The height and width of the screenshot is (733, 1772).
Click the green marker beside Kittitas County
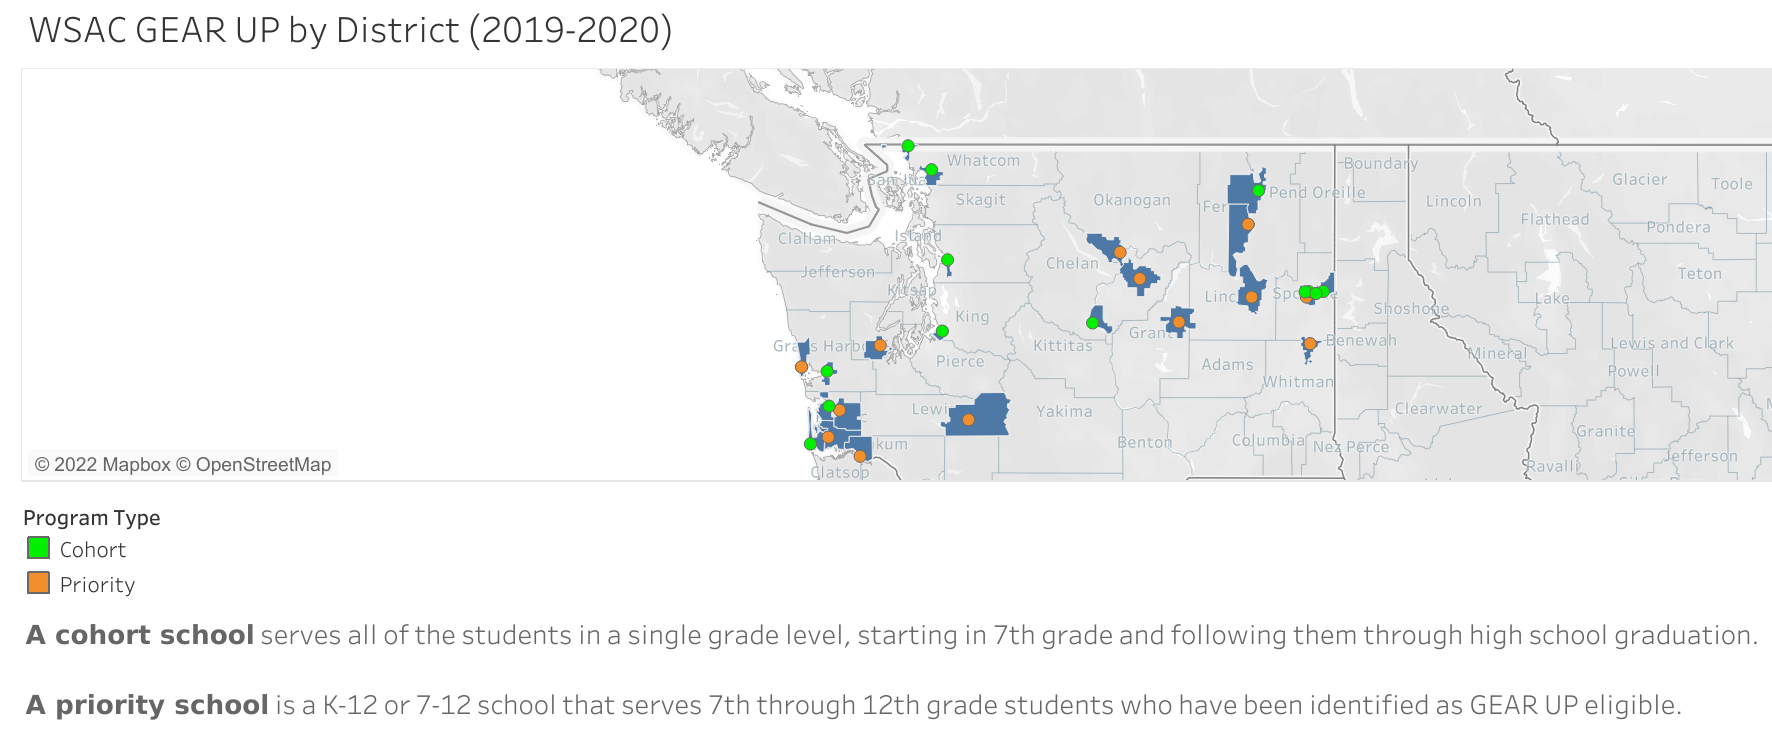(1092, 323)
